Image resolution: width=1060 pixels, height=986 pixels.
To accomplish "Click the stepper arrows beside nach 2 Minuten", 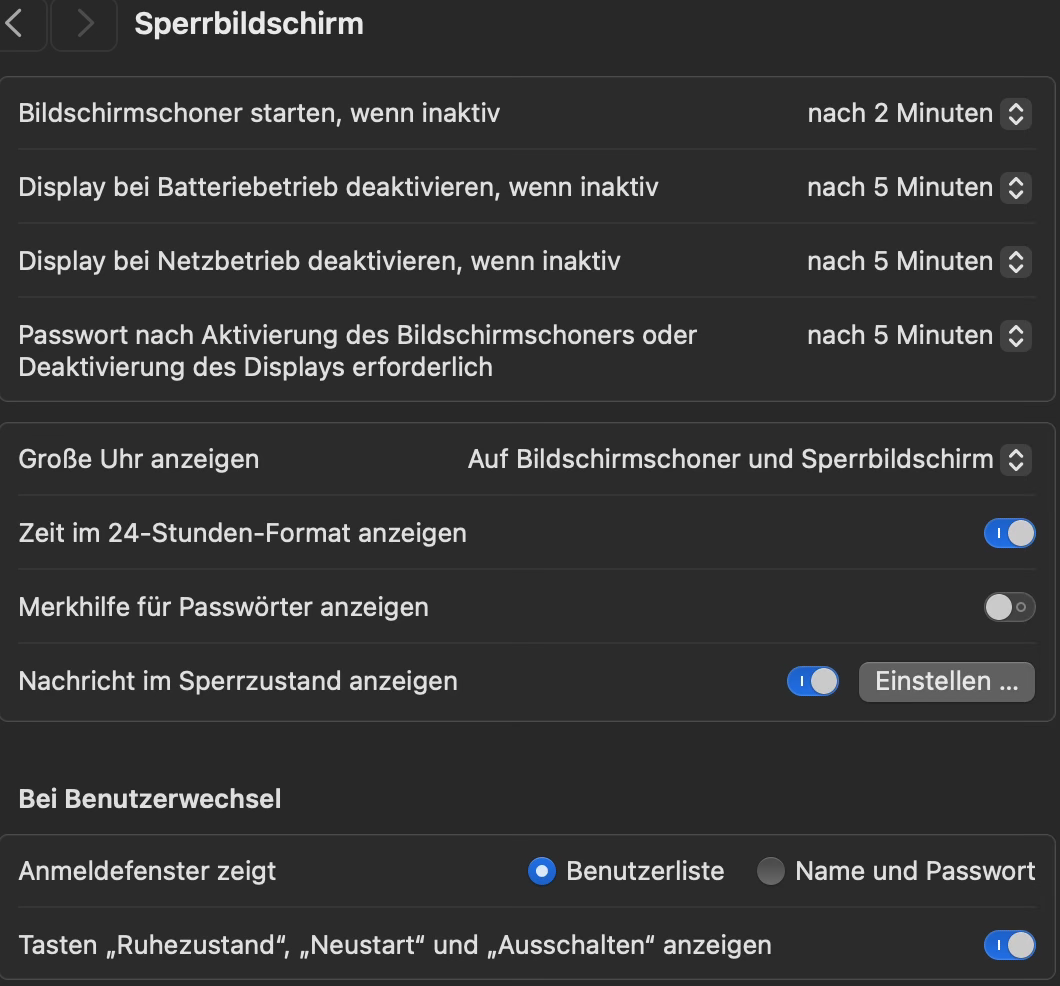I will pyautogui.click(x=1016, y=113).
